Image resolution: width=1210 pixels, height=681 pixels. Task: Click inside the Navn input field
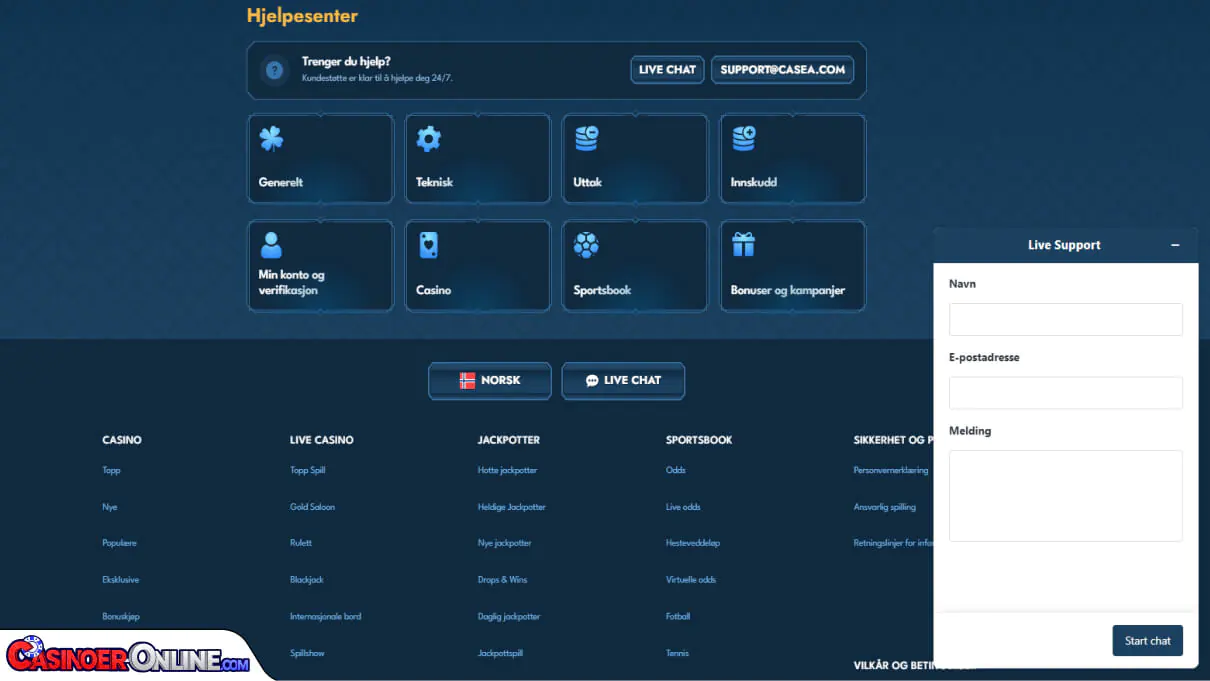[1065, 319]
